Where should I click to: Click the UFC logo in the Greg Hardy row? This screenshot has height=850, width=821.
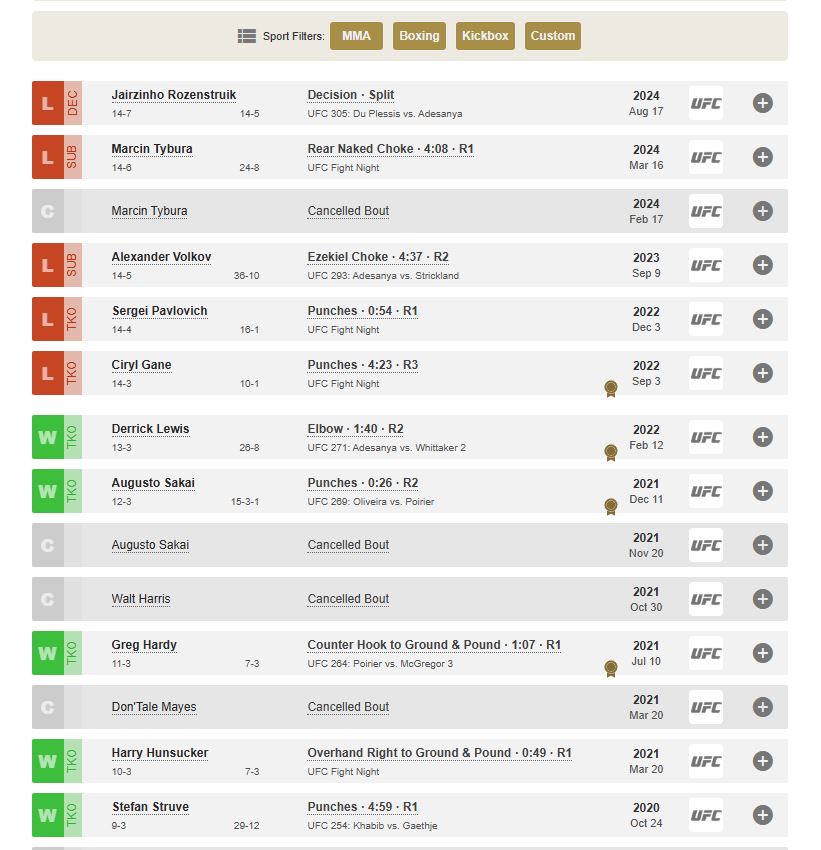706,653
